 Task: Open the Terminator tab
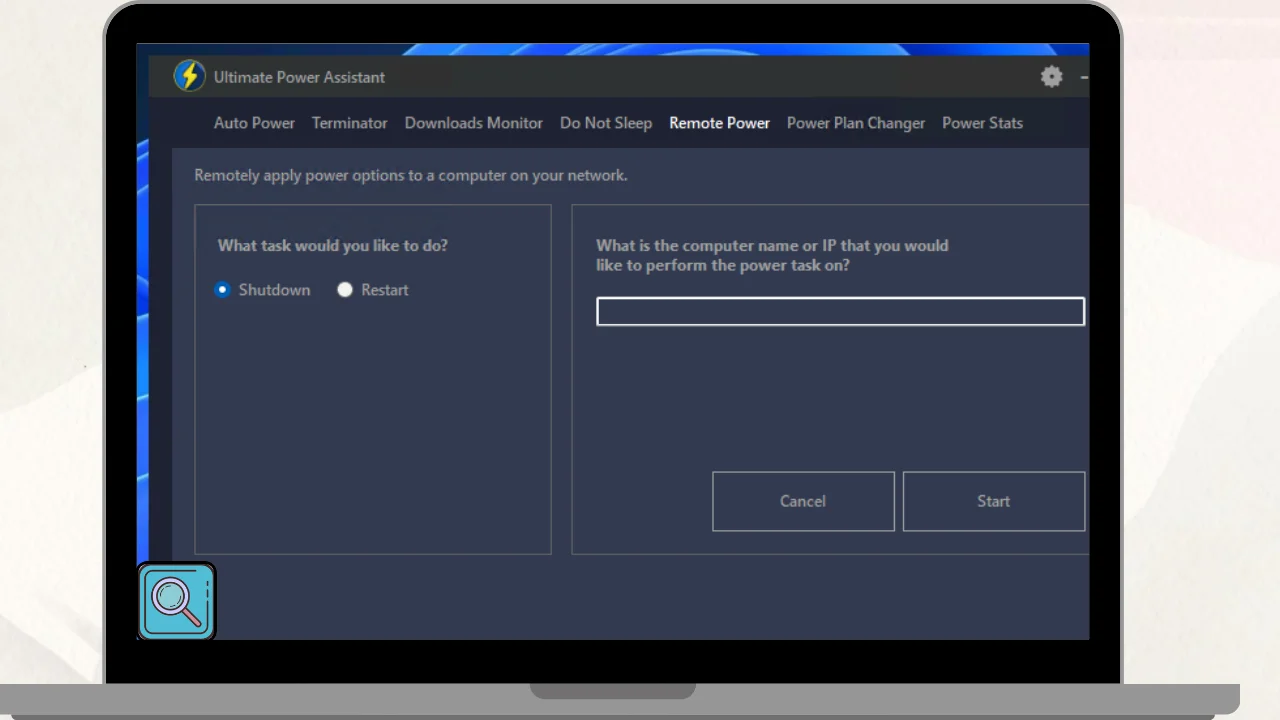(x=349, y=123)
